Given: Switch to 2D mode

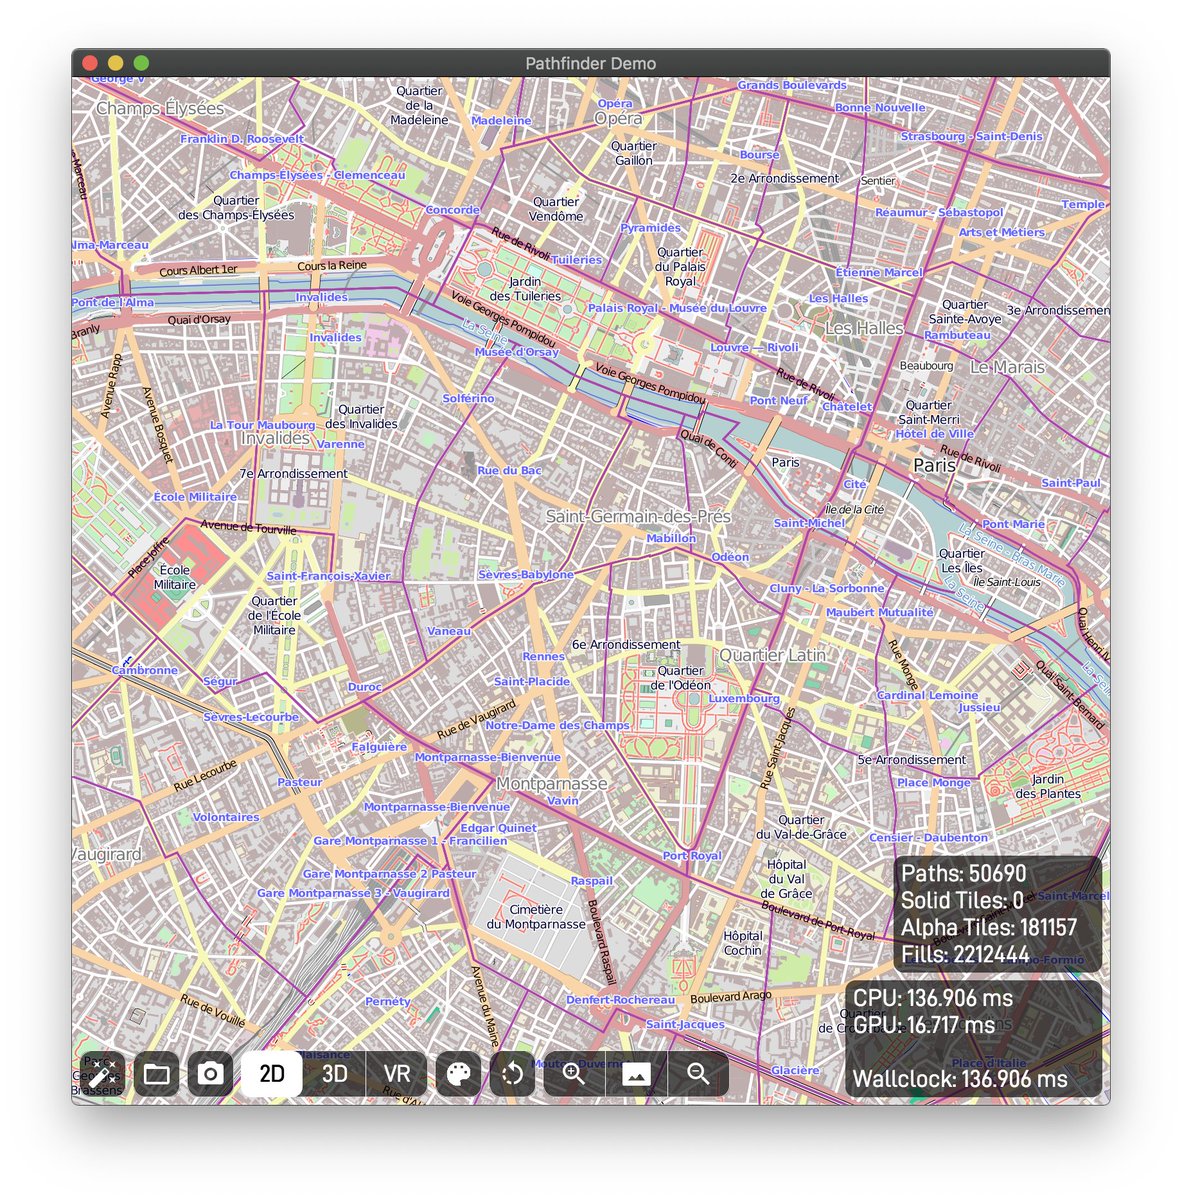Looking at the screenshot, I should tap(272, 1074).
